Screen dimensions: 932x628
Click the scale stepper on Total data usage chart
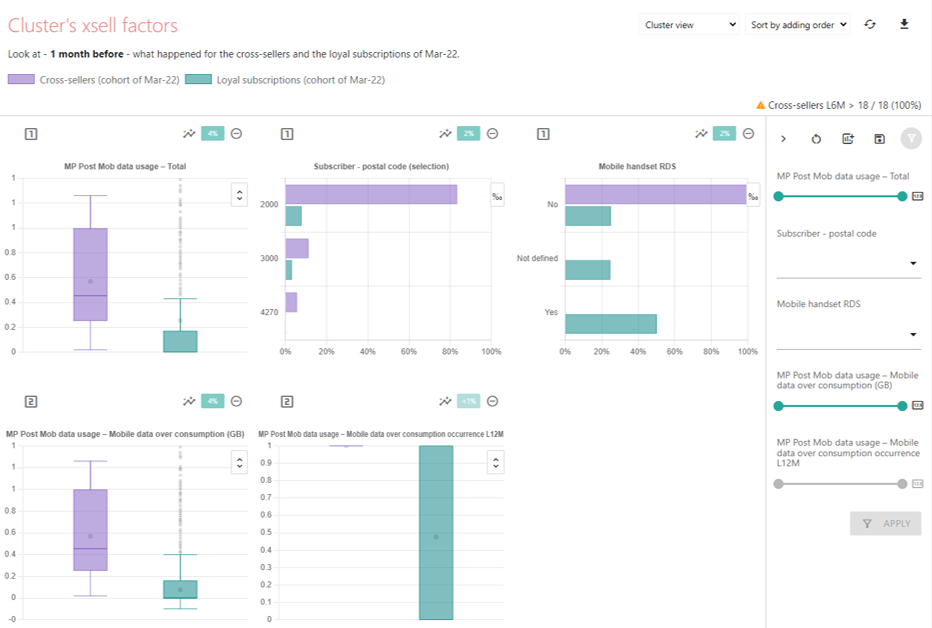tap(240, 195)
